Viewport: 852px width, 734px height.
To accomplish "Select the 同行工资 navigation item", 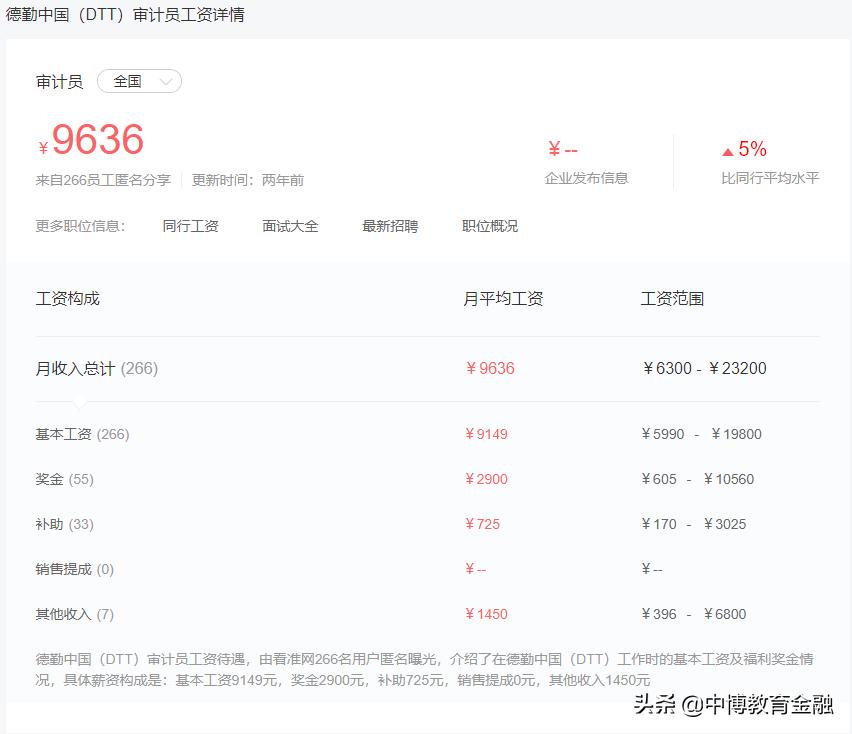I will [x=190, y=226].
